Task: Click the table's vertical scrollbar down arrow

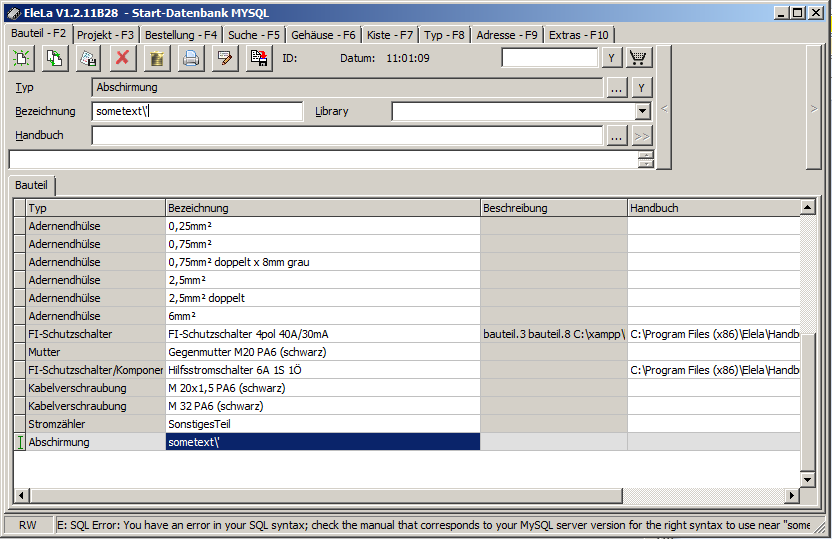Action: pyautogui.click(x=807, y=478)
